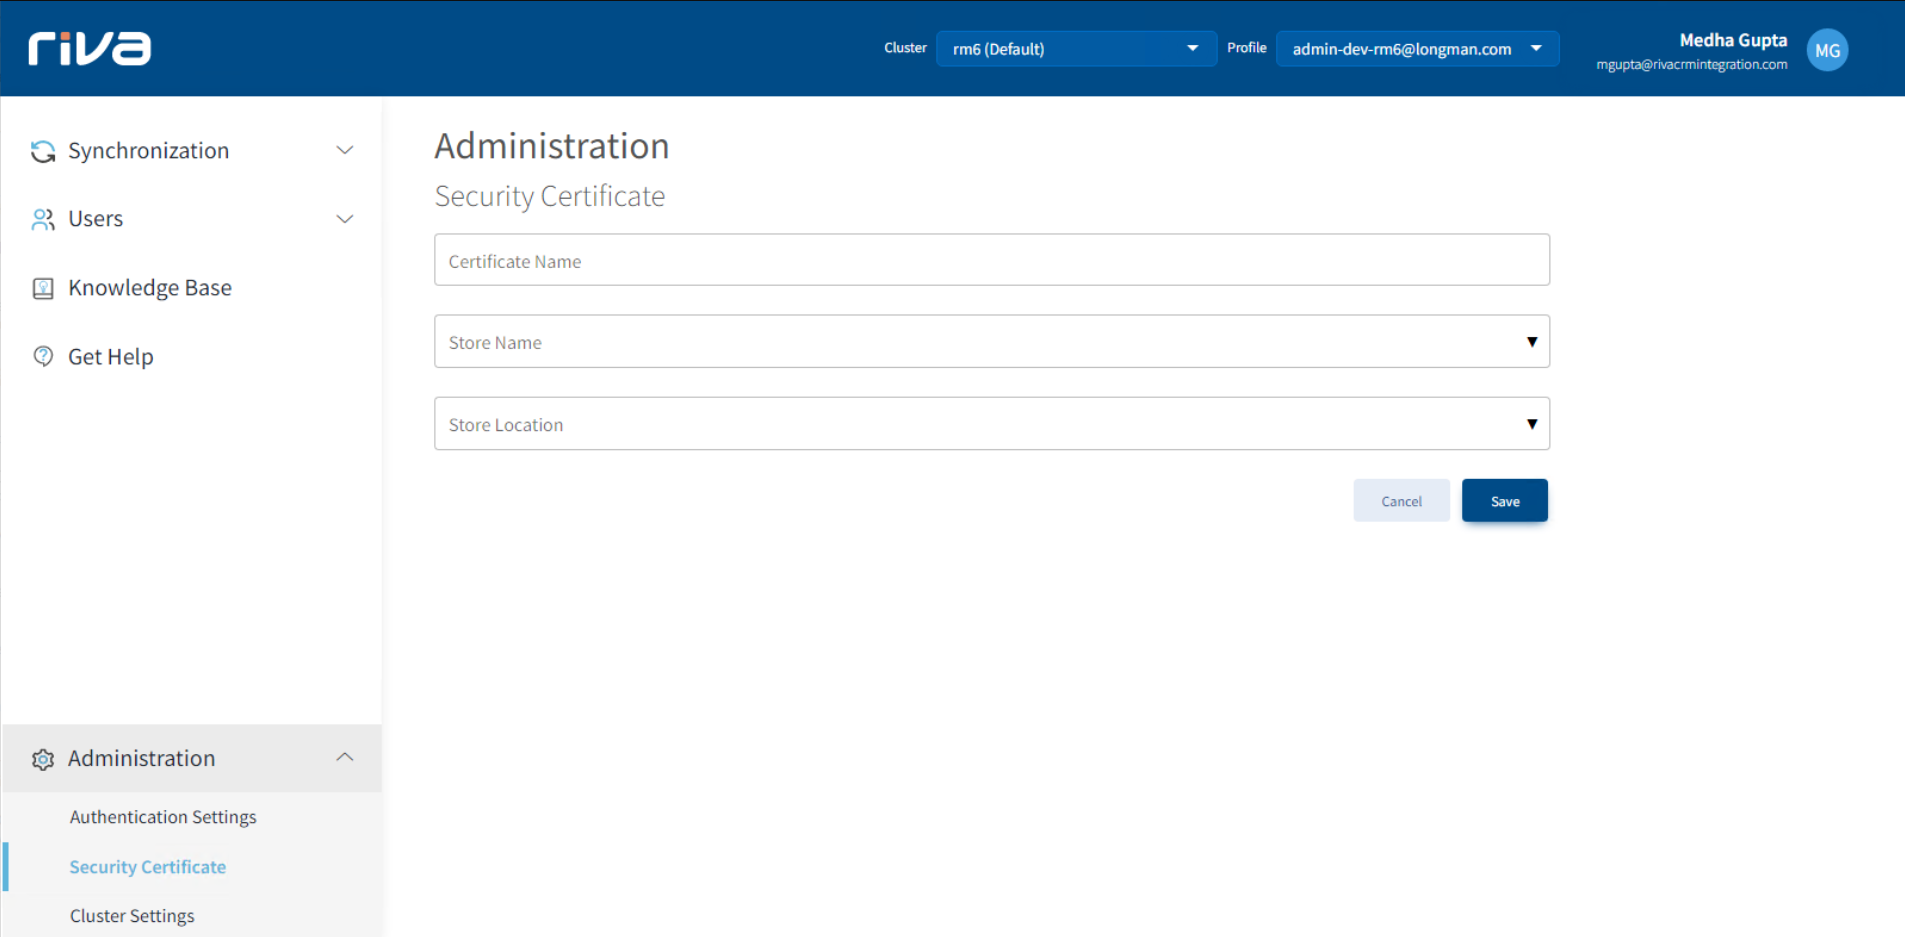Expand the Synchronization menu chevron
The height and width of the screenshot is (937, 1905).
(345, 151)
